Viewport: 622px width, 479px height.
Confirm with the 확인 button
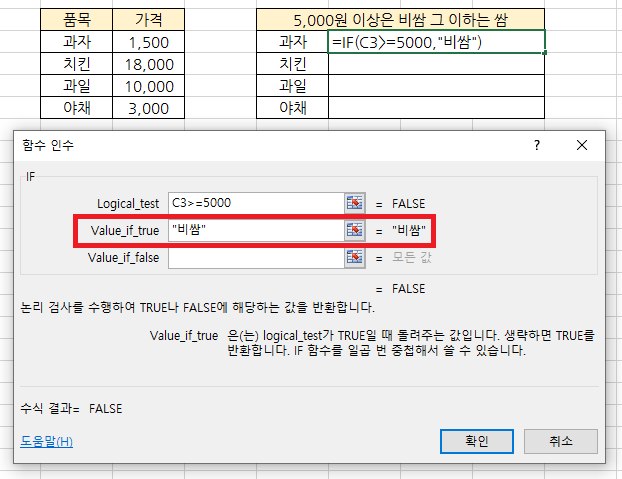476,441
